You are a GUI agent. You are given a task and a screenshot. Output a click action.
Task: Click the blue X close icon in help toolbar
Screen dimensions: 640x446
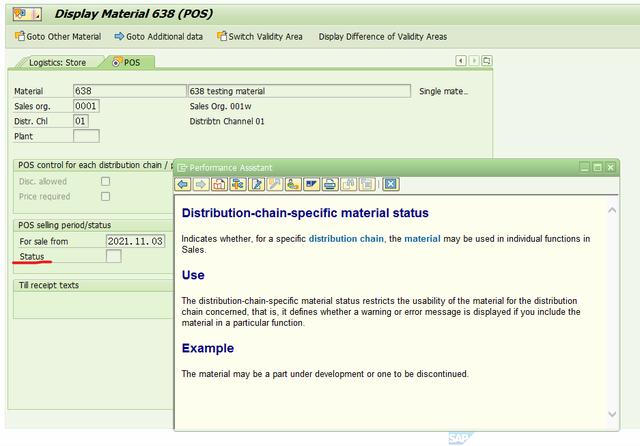pyautogui.click(x=391, y=184)
